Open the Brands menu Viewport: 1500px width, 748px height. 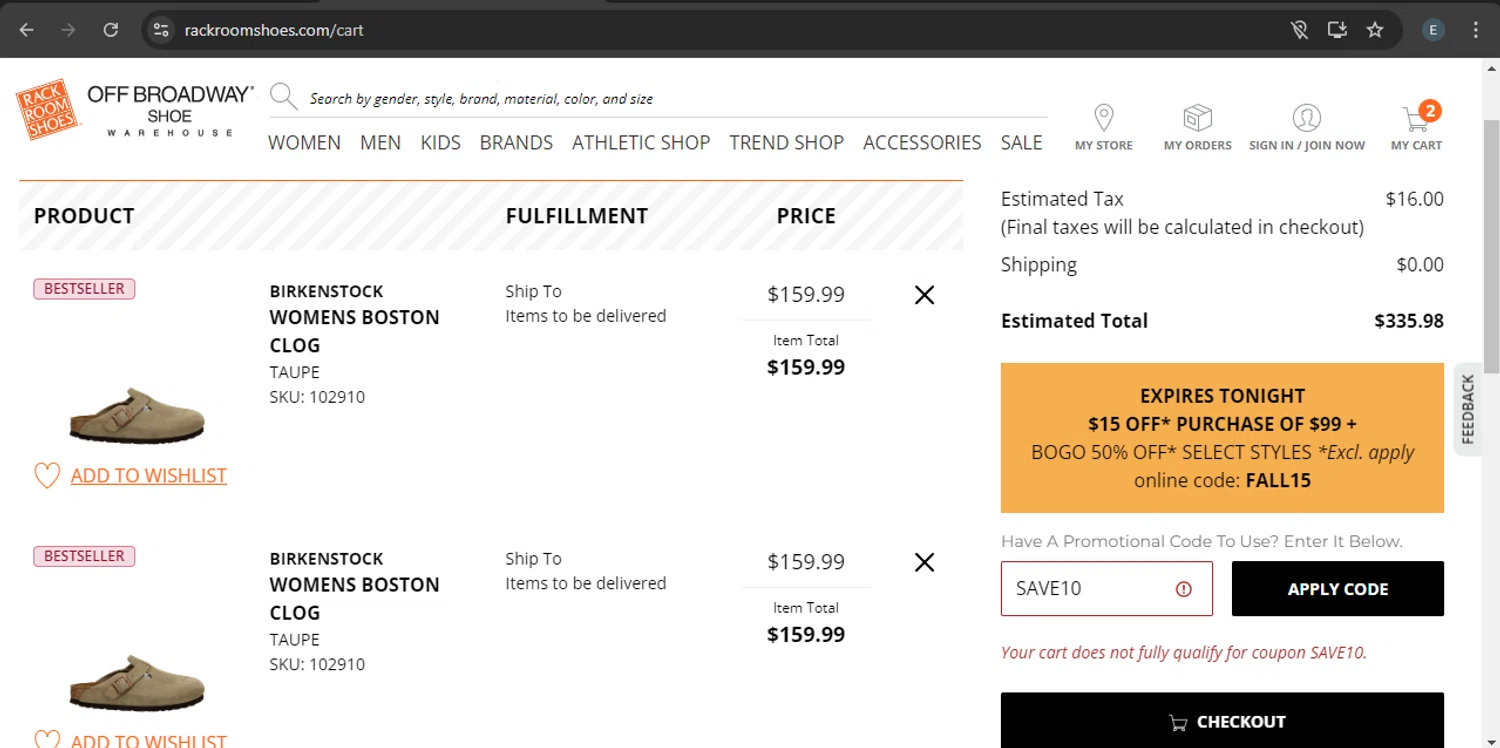pyautogui.click(x=516, y=143)
